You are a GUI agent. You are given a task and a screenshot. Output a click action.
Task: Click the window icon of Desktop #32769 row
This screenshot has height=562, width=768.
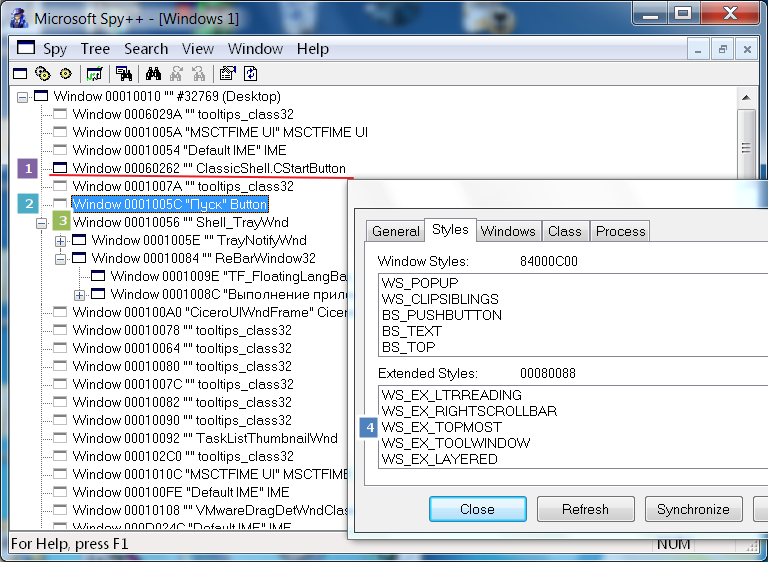coord(41,96)
